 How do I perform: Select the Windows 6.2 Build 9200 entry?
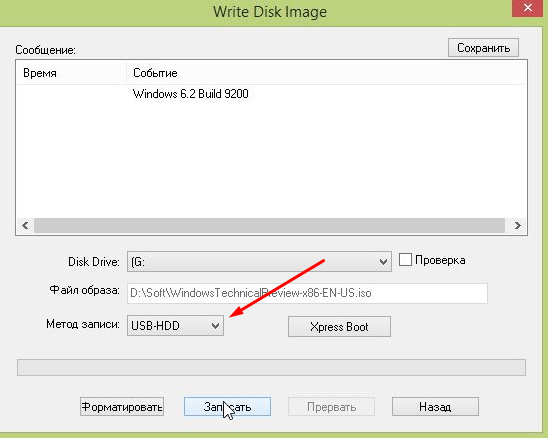click(190, 94)
